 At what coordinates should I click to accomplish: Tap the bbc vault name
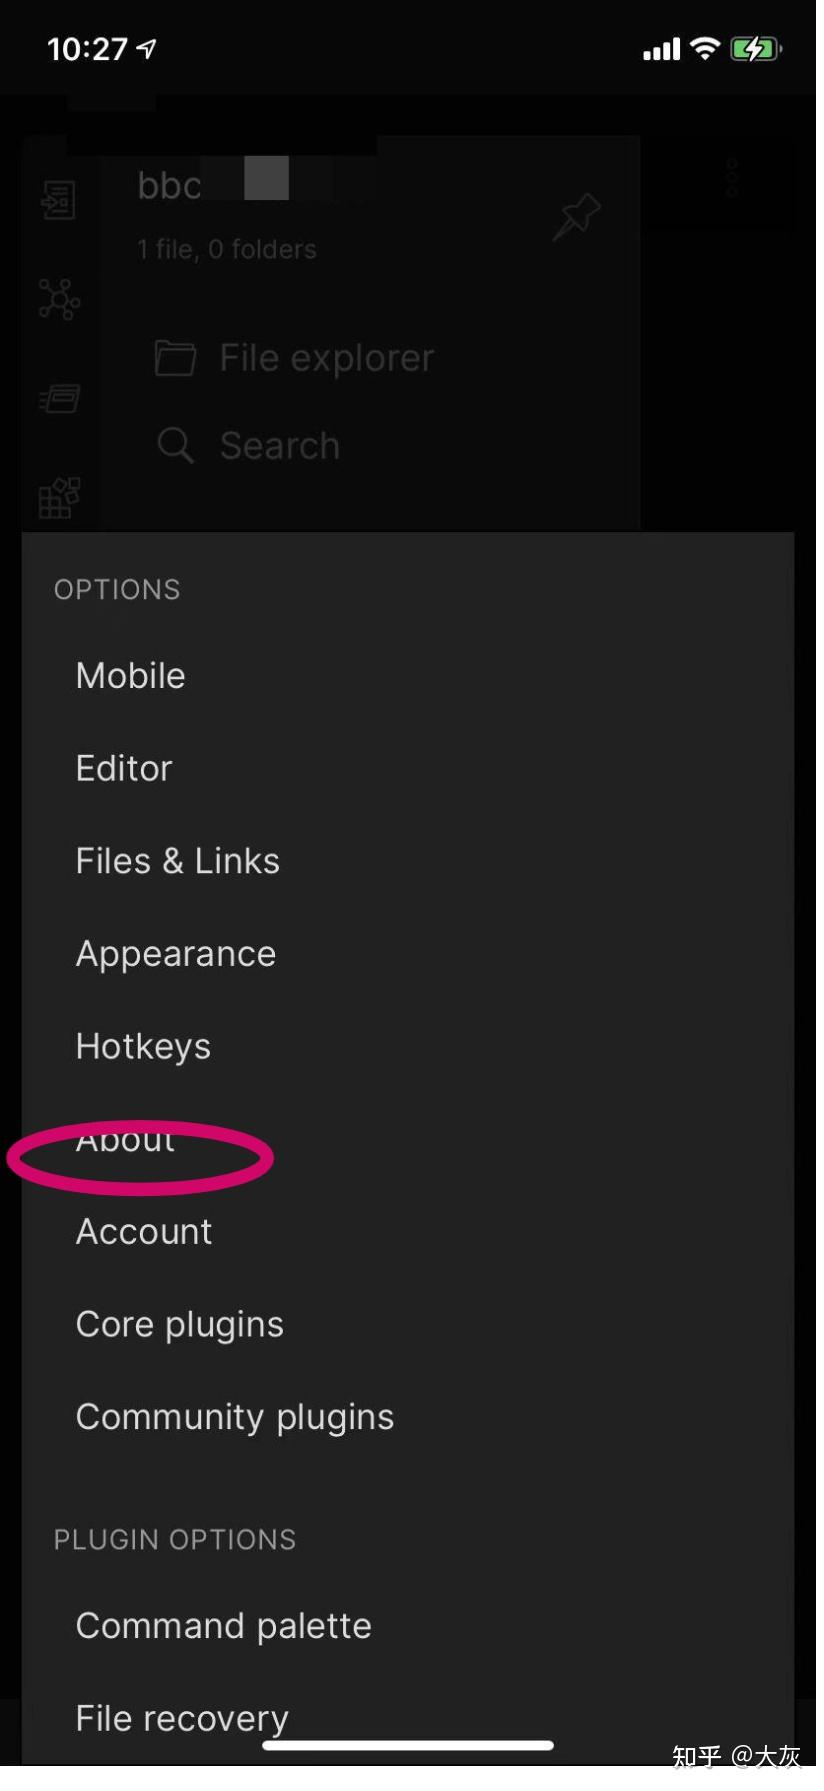(x=170, y=186)
